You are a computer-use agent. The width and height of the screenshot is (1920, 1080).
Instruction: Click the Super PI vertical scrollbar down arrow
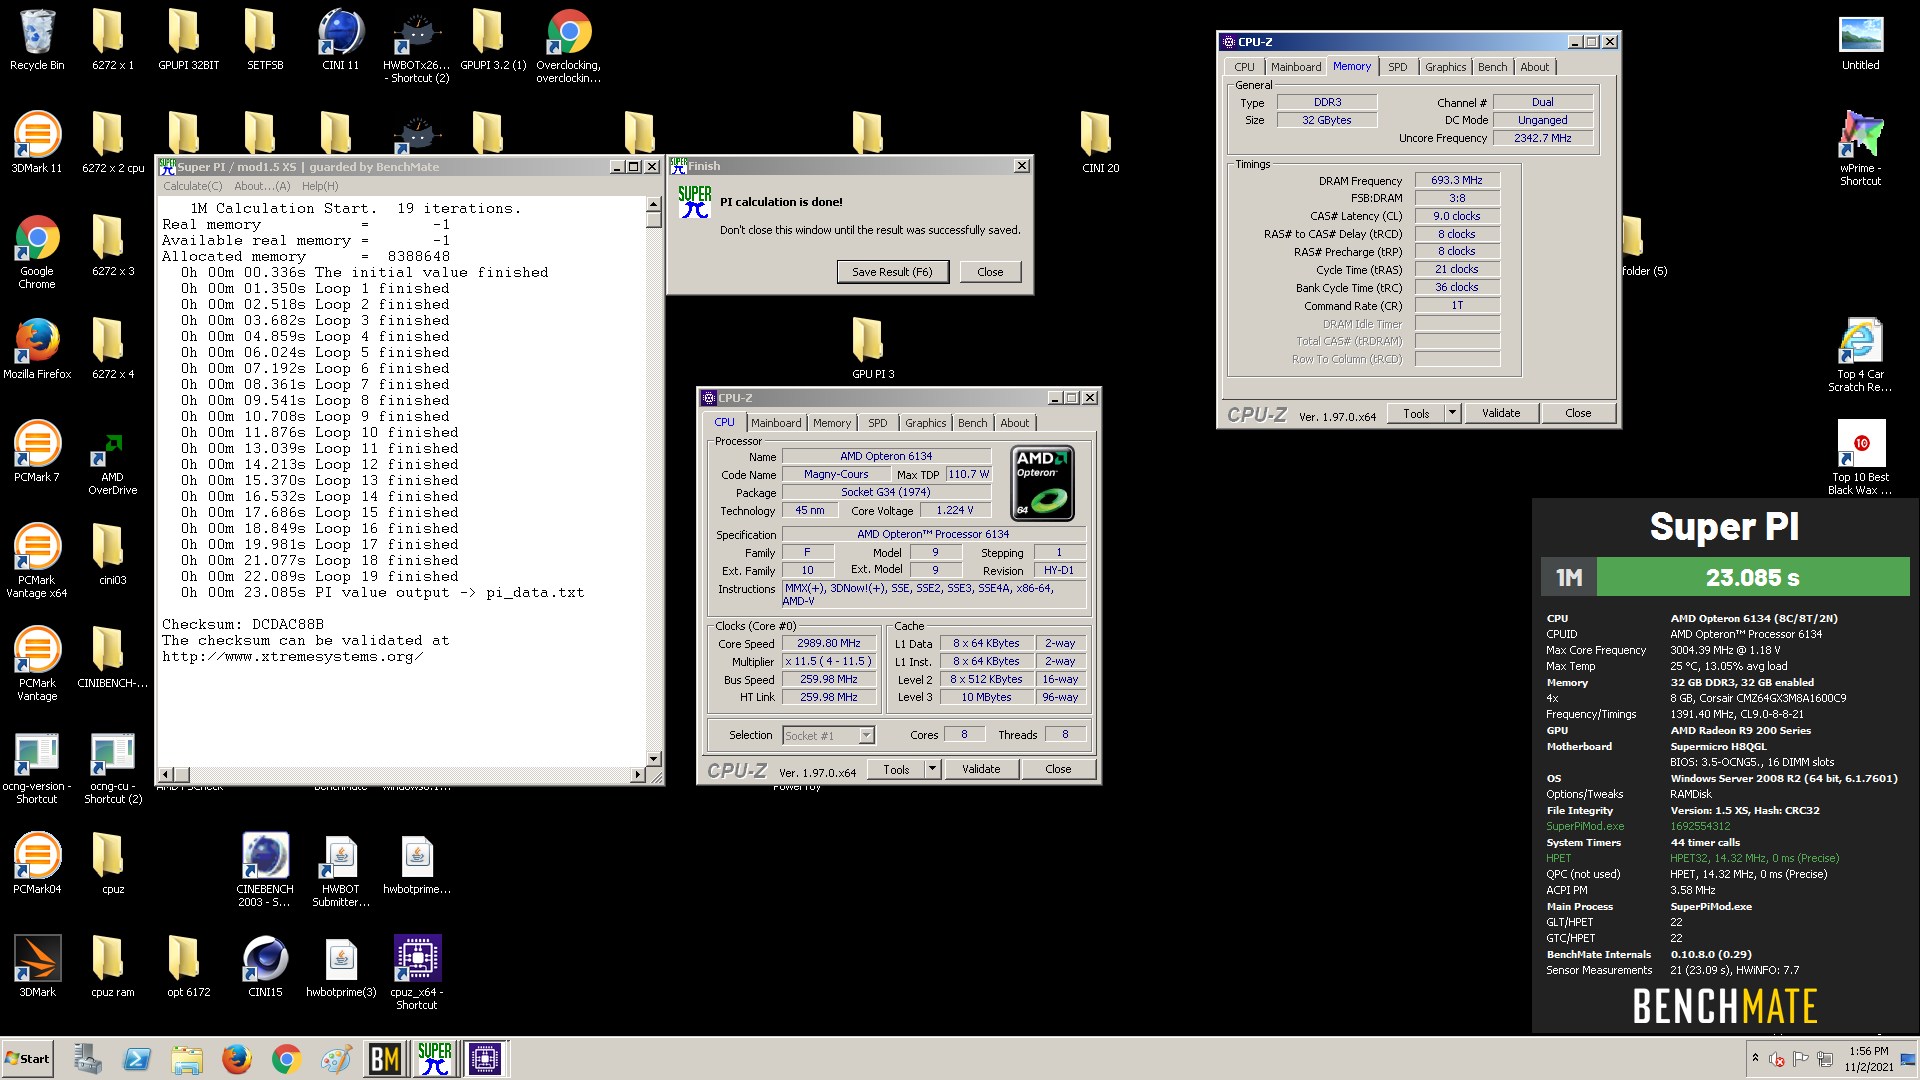click(x=654, y=759)
